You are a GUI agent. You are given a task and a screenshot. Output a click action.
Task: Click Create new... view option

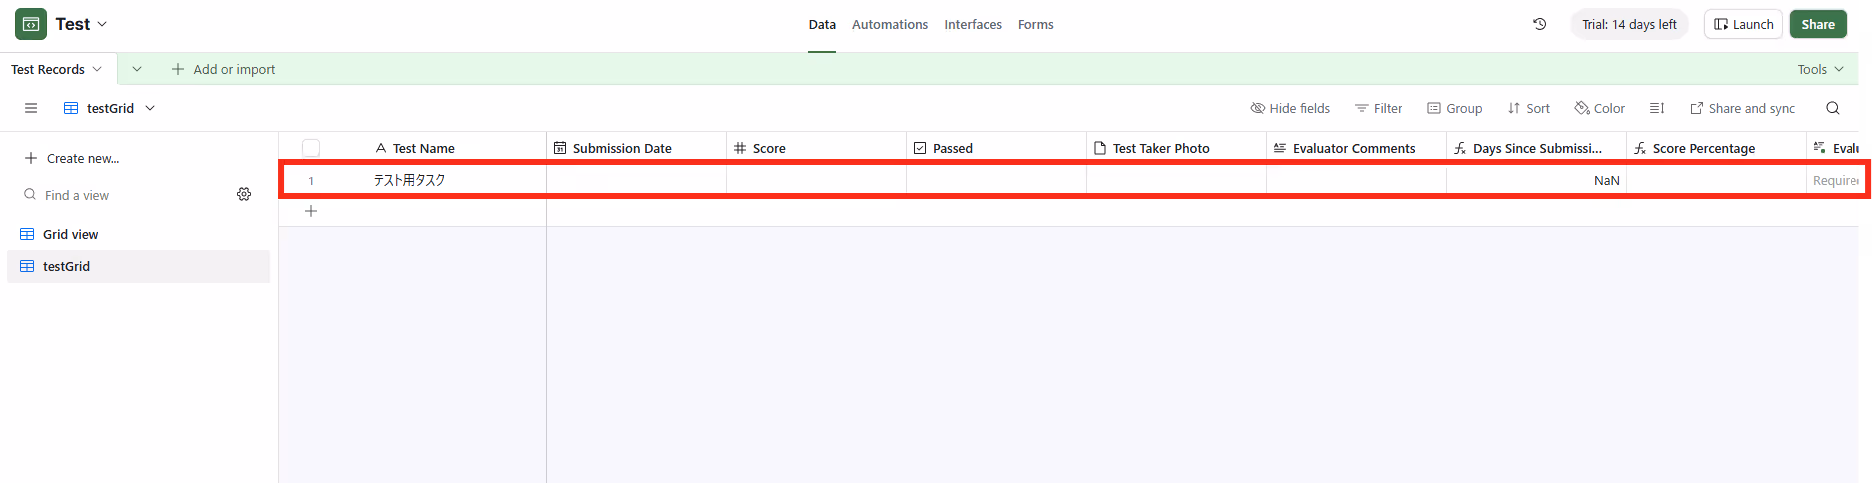coord(72,158)
